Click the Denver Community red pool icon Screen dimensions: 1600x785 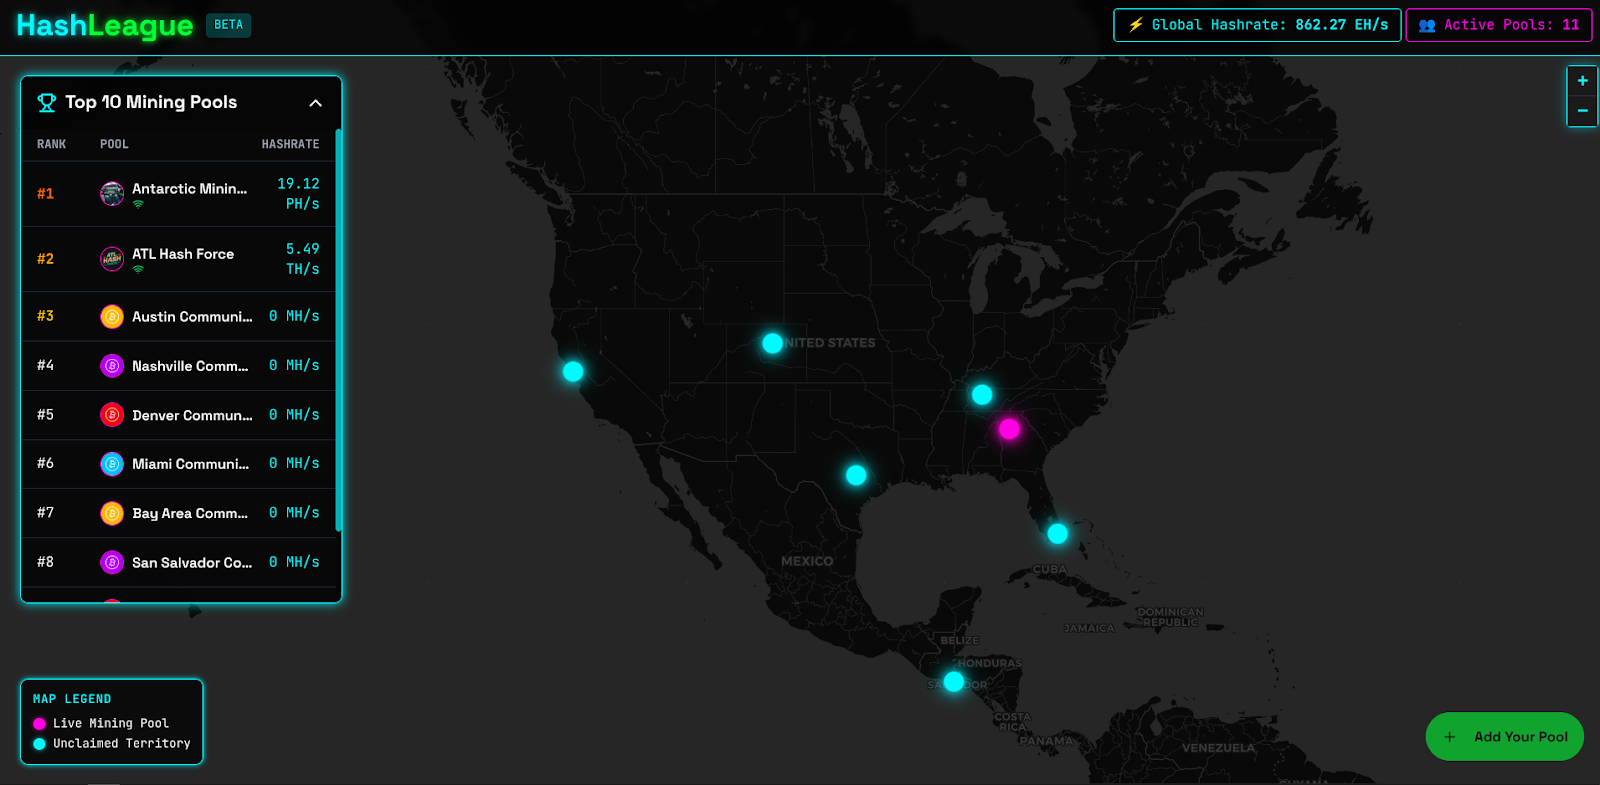click(x=112, y=415)
